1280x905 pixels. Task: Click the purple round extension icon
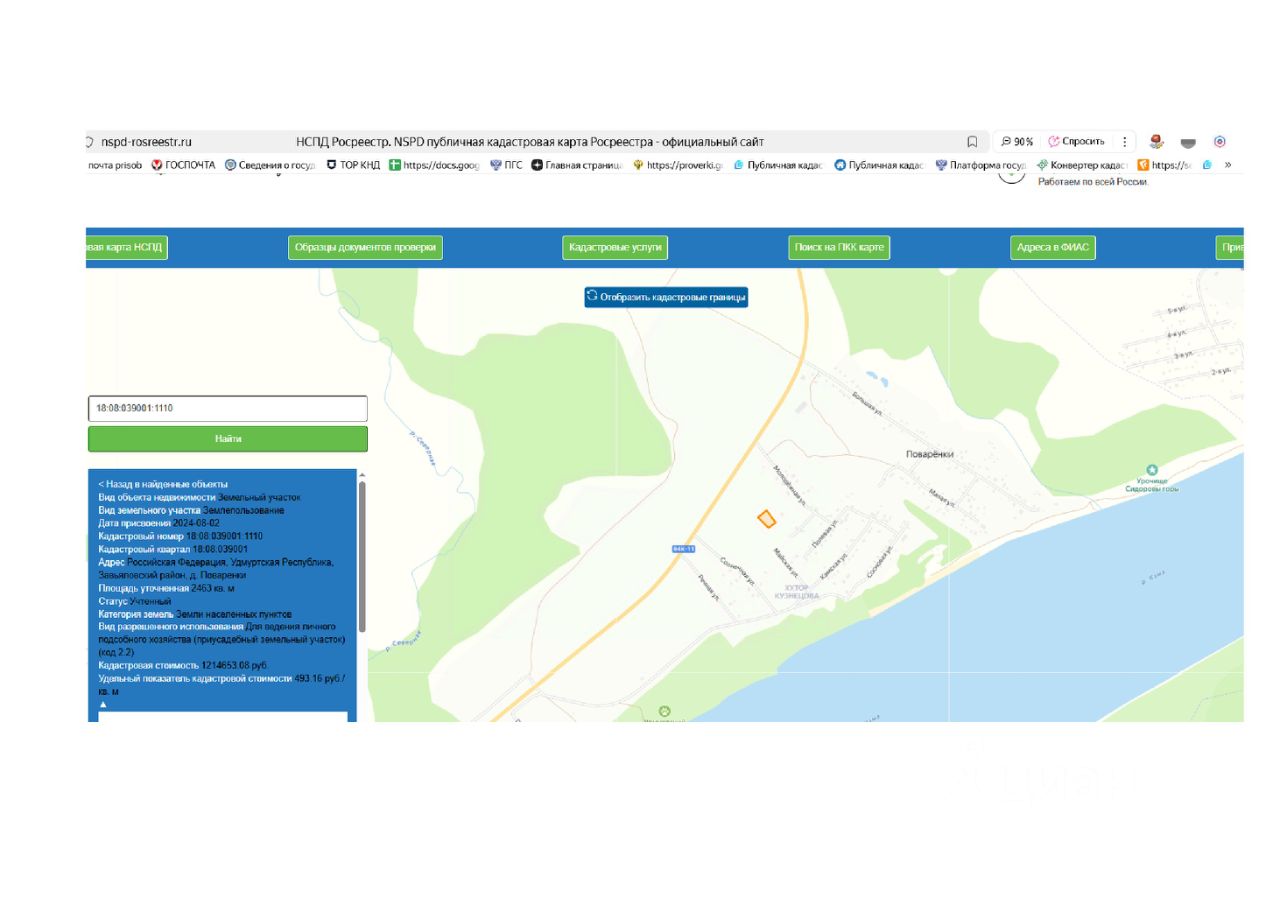click(x=1220, y=142)
